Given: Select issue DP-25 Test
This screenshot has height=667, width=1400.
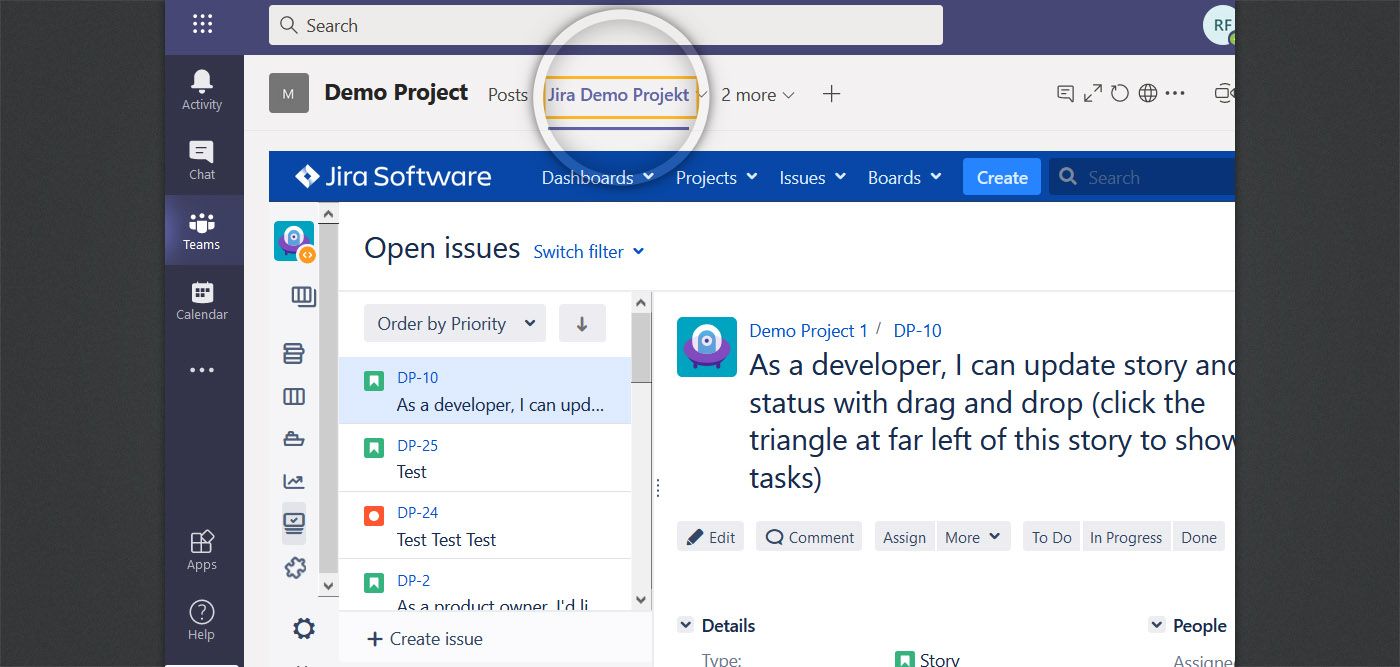Looking at the screenshot, I should tap(485, 458).
